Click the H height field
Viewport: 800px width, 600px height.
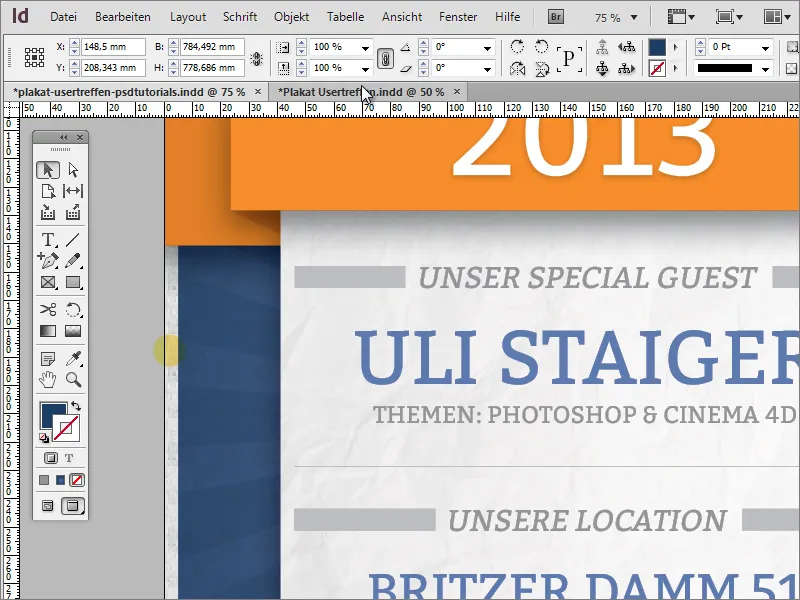tap(213, 67)
